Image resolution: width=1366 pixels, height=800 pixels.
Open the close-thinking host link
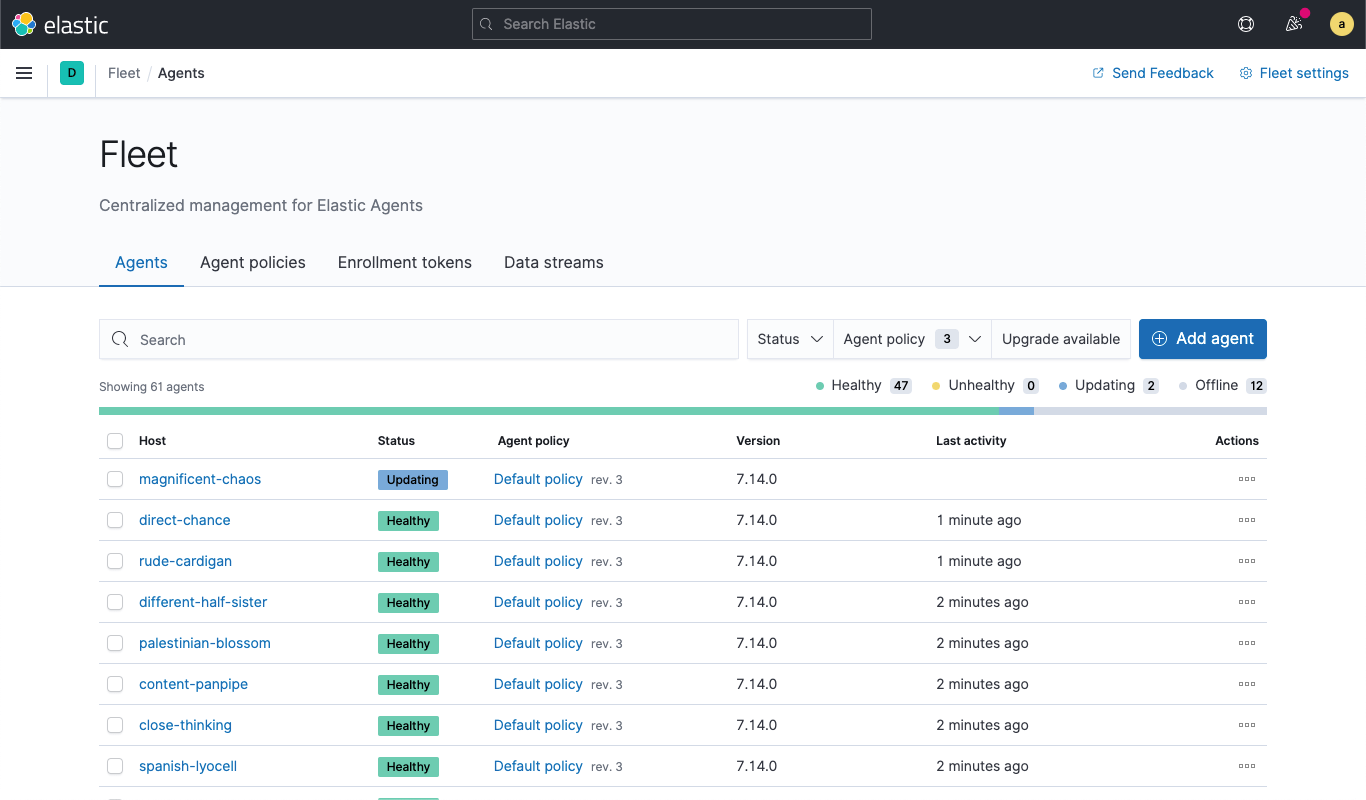click(185, 725)
